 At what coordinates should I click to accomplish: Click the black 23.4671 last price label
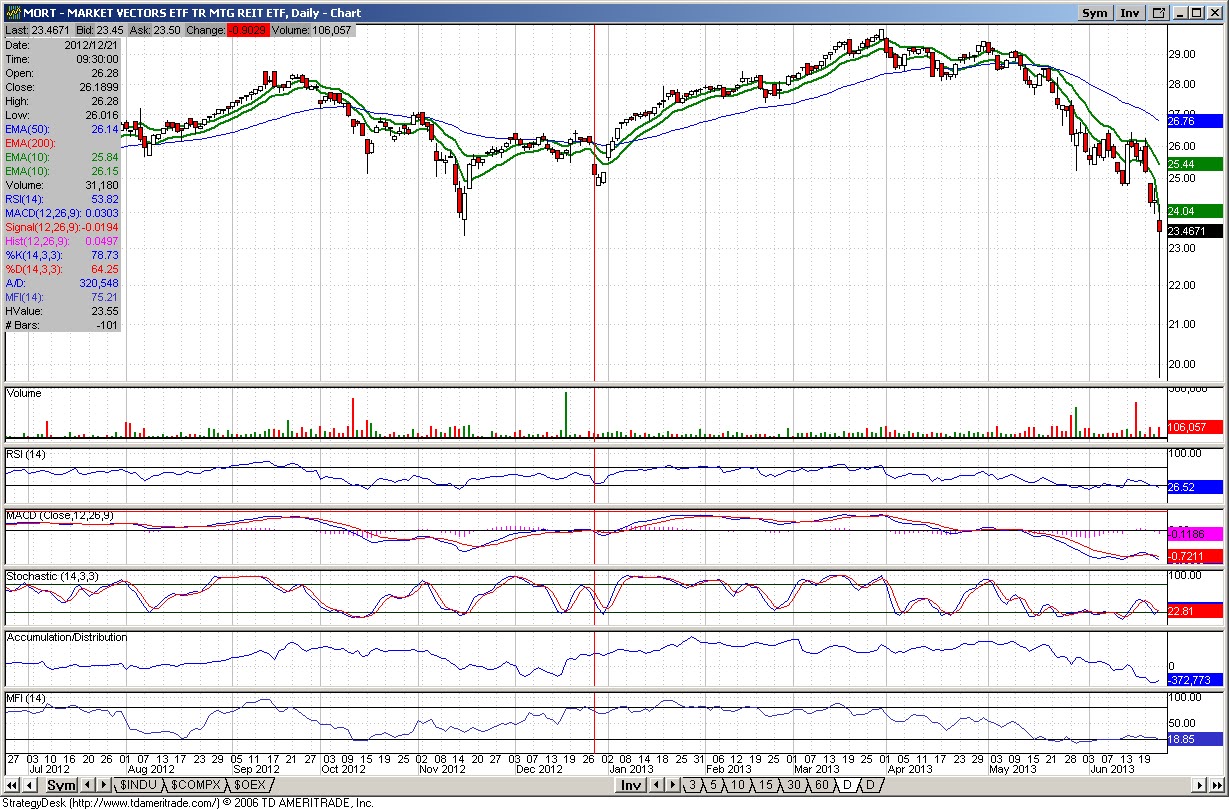click(1194, 231)
